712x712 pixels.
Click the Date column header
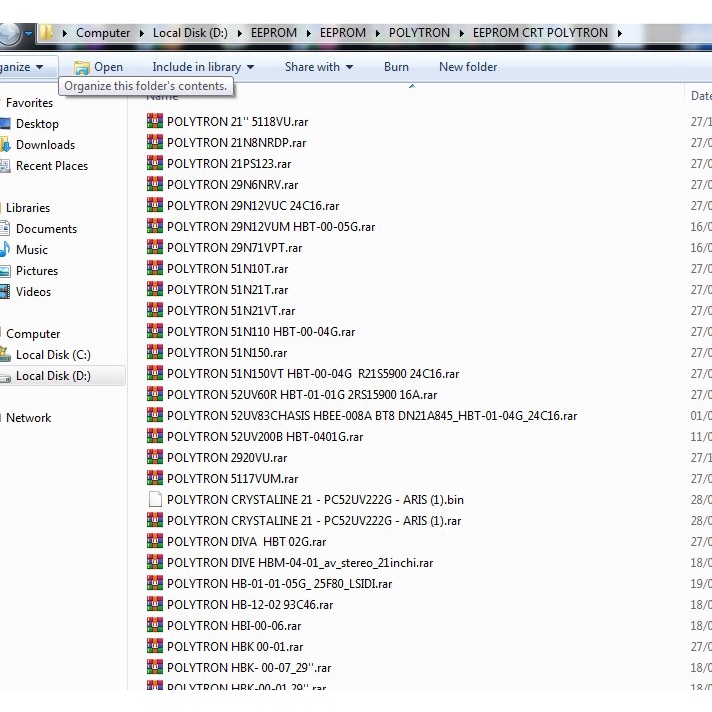[x=699, y=96]
